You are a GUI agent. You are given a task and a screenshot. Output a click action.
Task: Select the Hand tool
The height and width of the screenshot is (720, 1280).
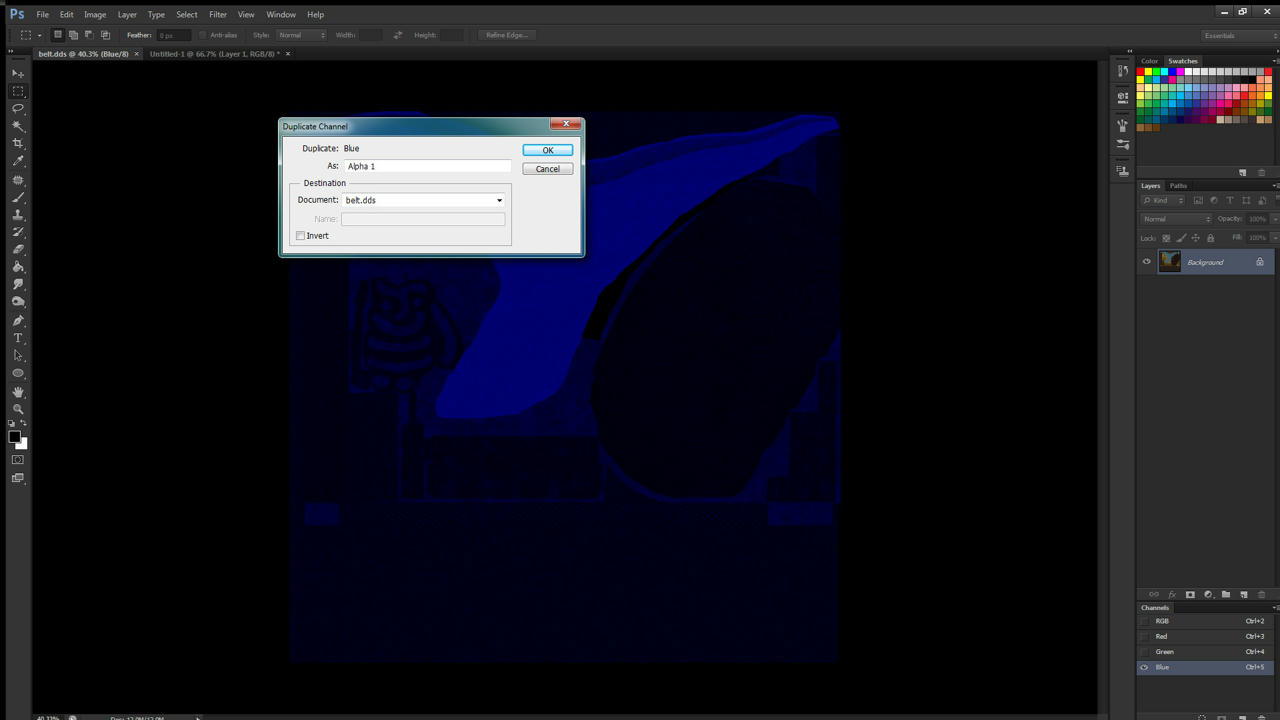pyautogui.click(x=18, y=392)
